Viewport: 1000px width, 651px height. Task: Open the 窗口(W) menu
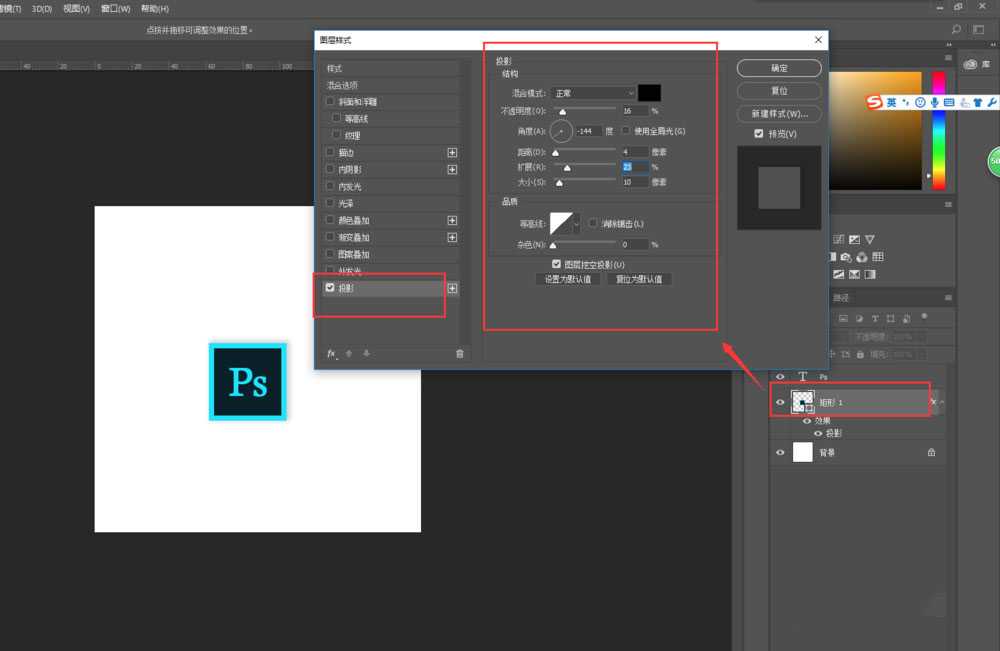pos(116,8)
